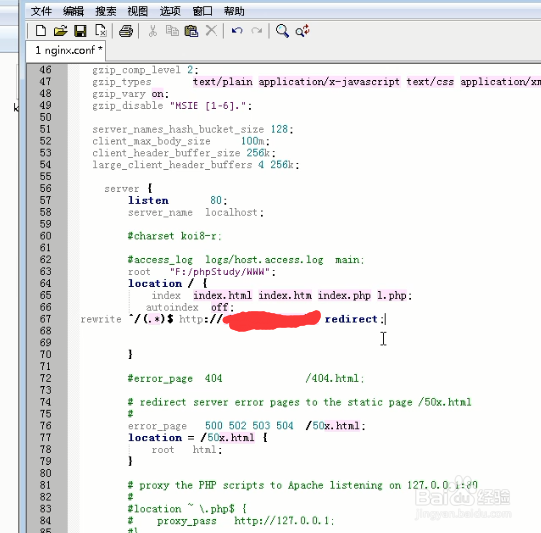The width and height of the screenshot is (541, 533).
Task: Open the 文件 menu
Action: 41,11
